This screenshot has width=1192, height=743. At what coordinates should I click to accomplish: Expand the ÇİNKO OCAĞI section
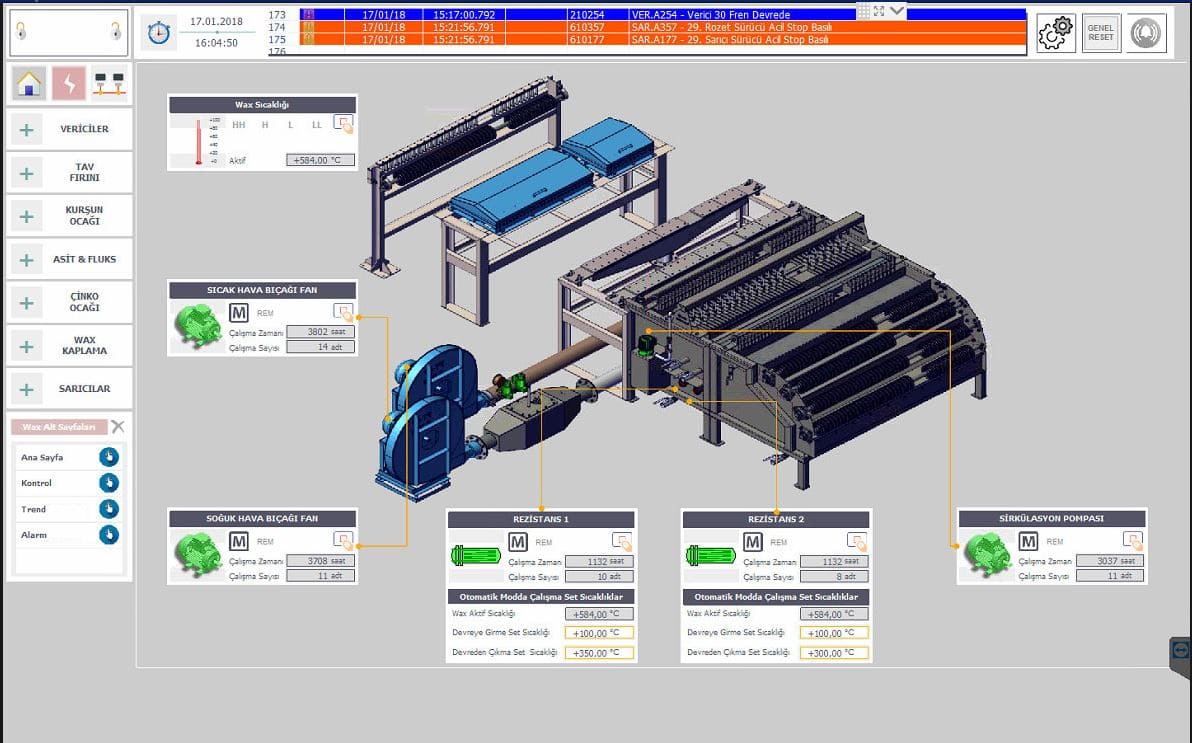27,302
